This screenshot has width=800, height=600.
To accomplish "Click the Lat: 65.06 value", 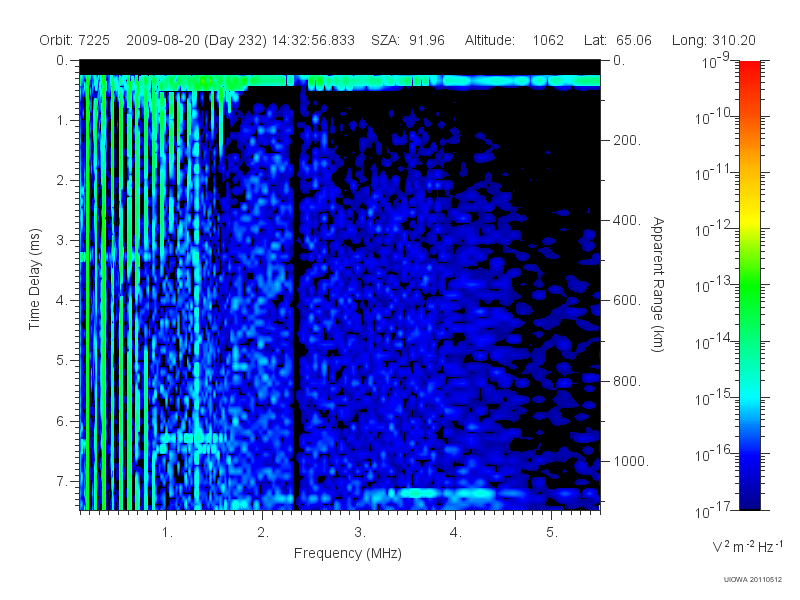I will point(618,40).
